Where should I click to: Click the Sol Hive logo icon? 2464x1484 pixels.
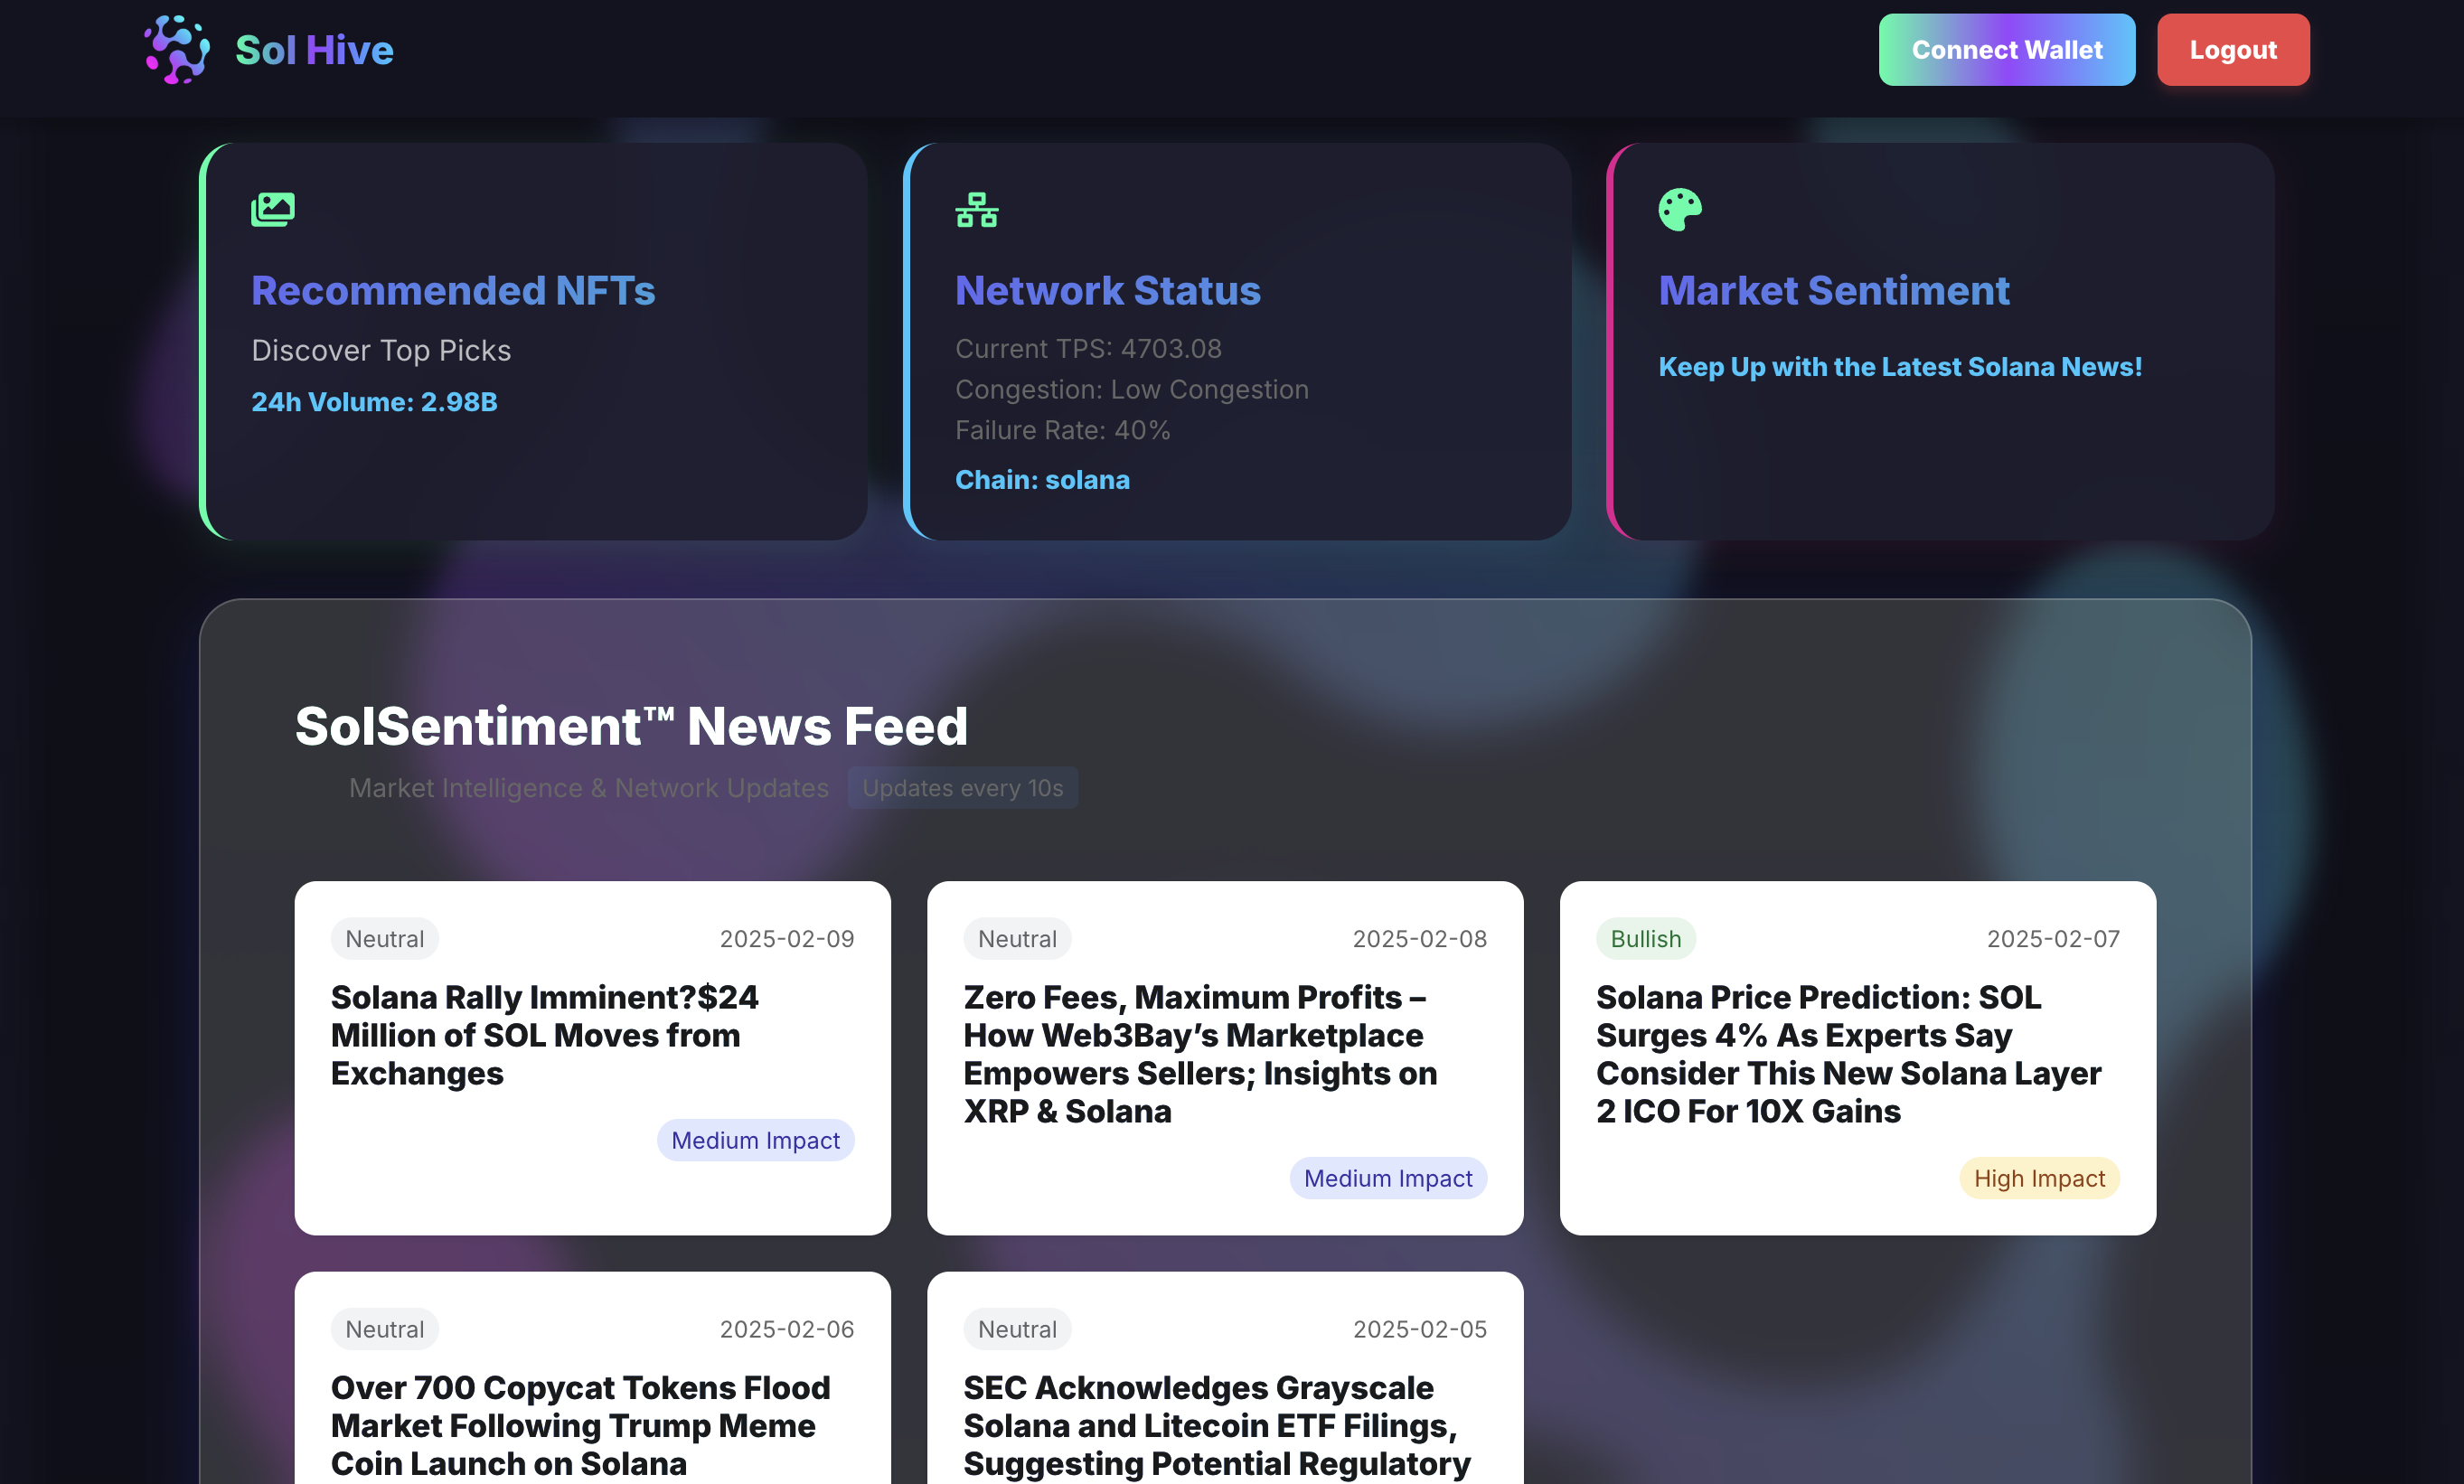pos(177,50)
